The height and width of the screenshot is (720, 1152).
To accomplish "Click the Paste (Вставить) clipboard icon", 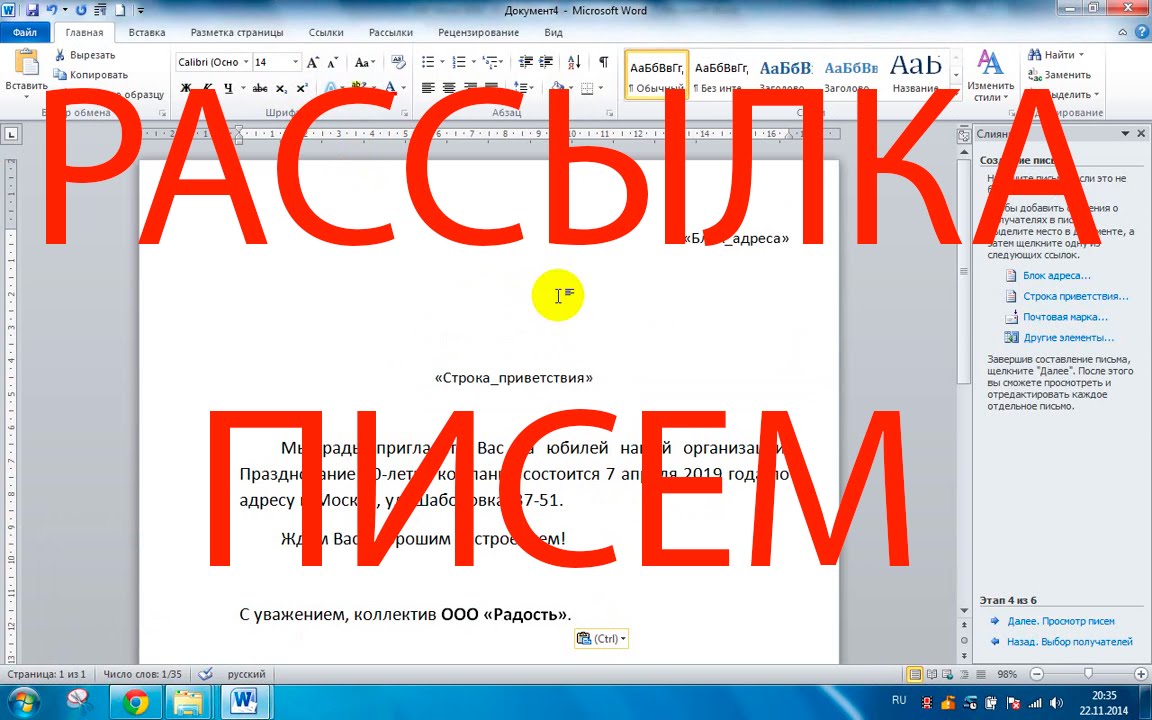I will coord(26,62).
